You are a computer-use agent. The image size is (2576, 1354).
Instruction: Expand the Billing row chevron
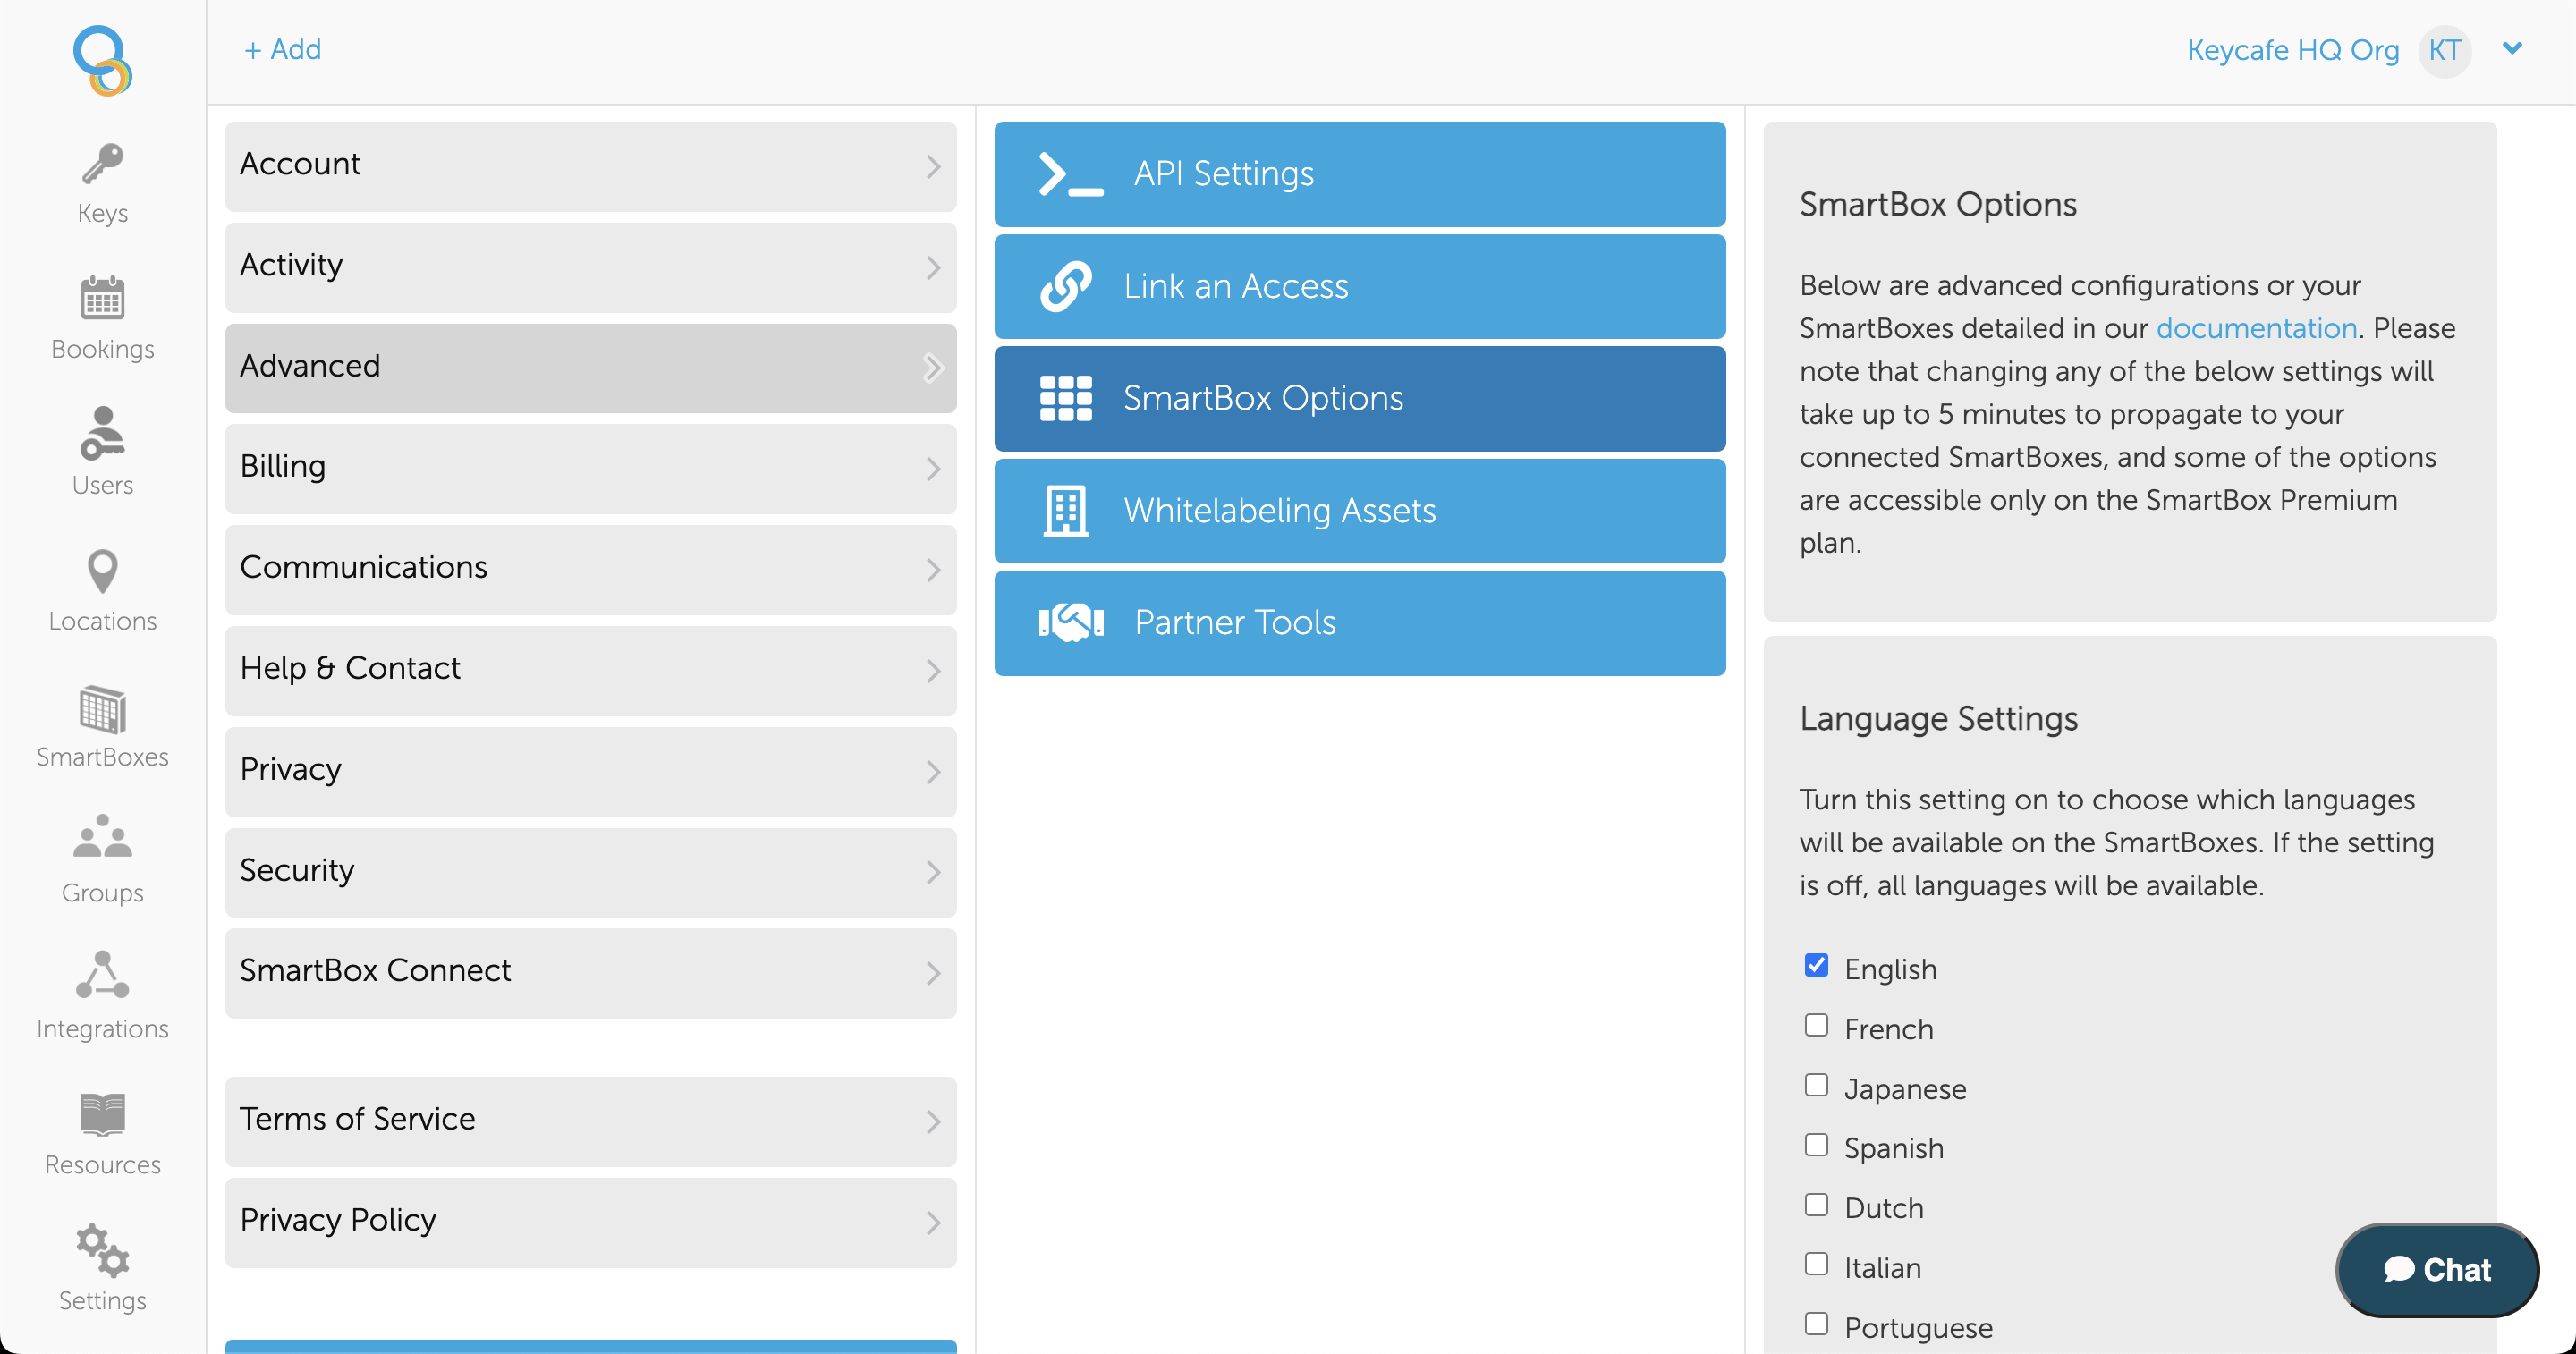(933, 469)
